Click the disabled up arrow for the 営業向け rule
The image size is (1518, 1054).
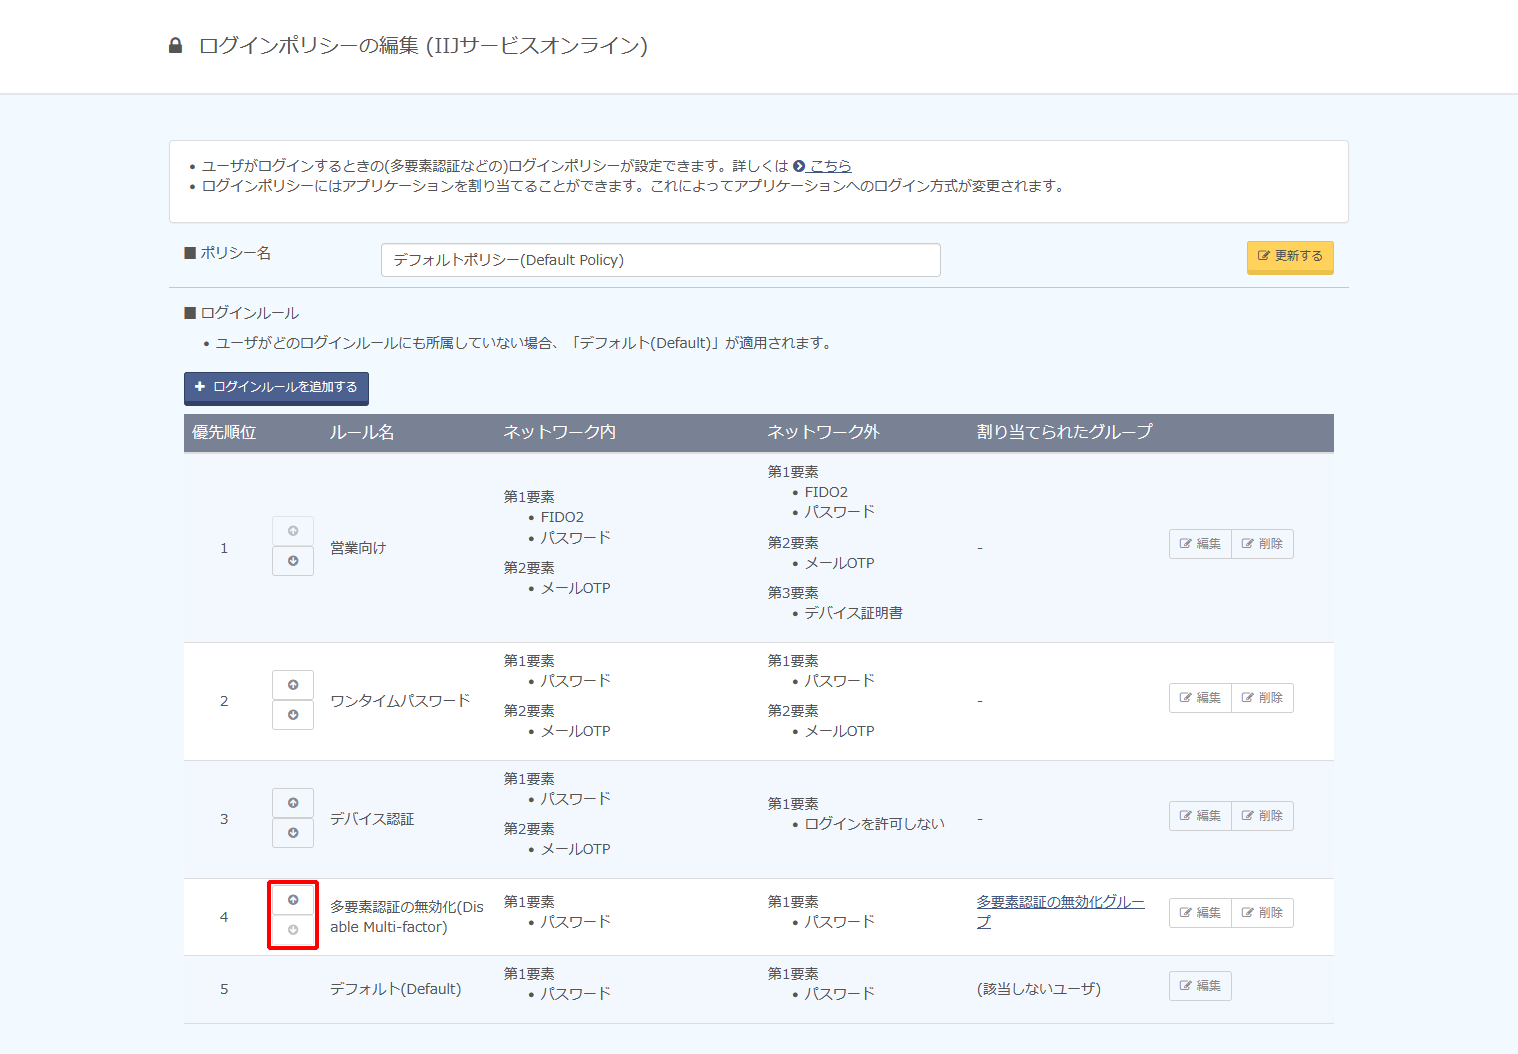[x=293, y=531]
